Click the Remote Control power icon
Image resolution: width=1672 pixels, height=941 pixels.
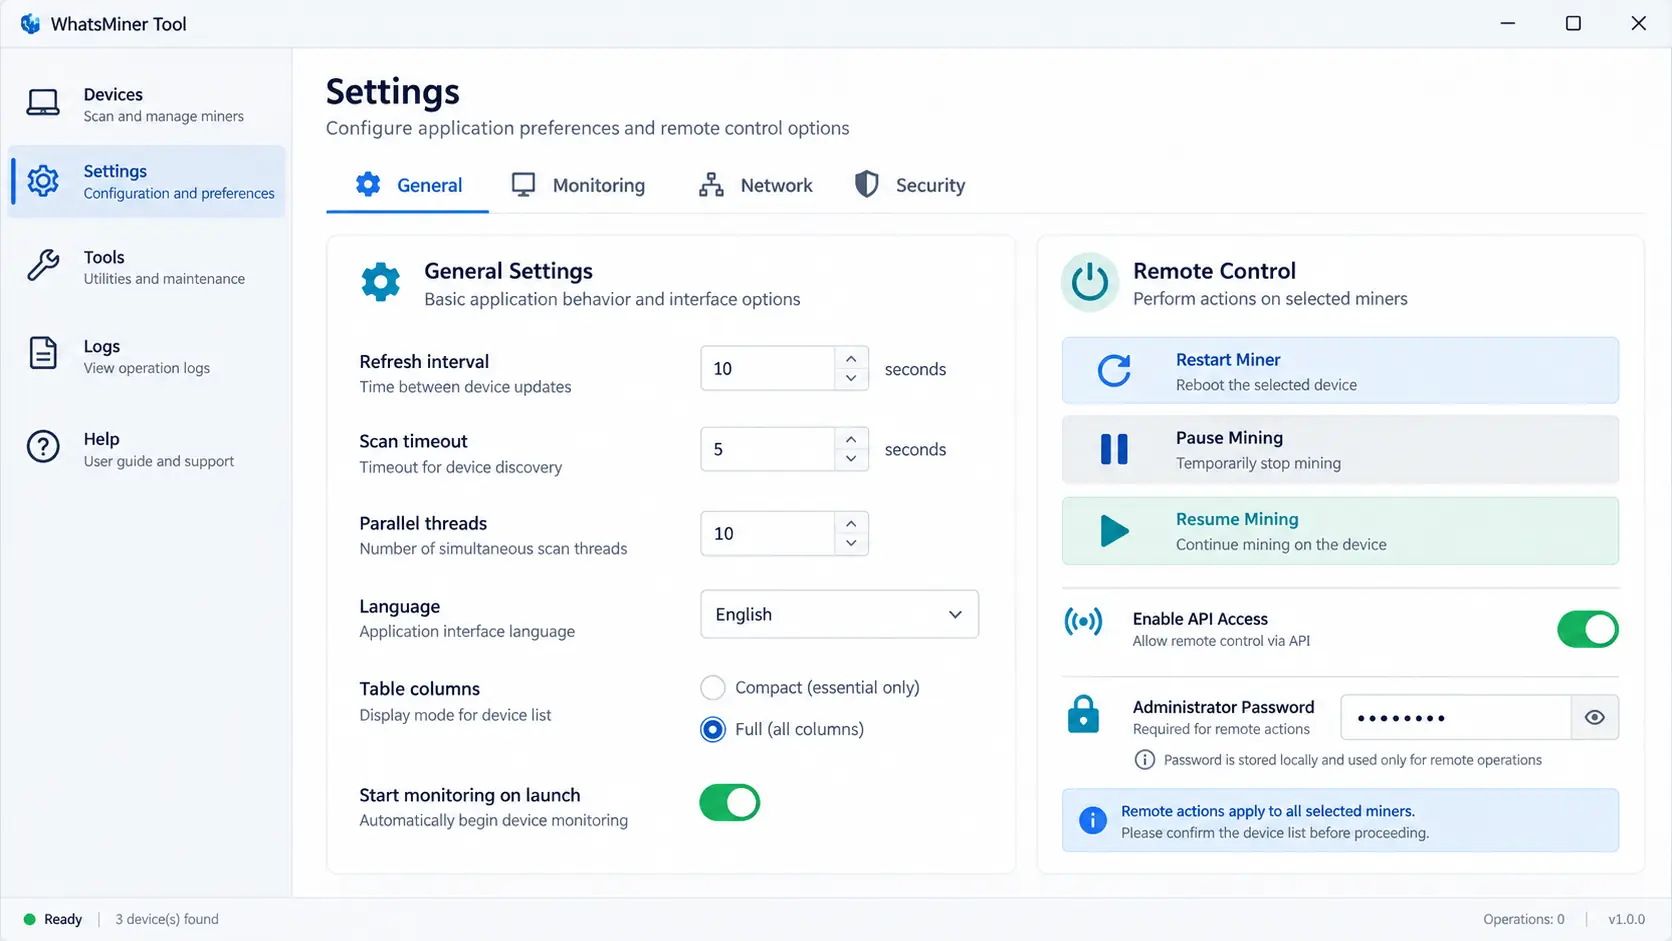[x=1090, y=283]
